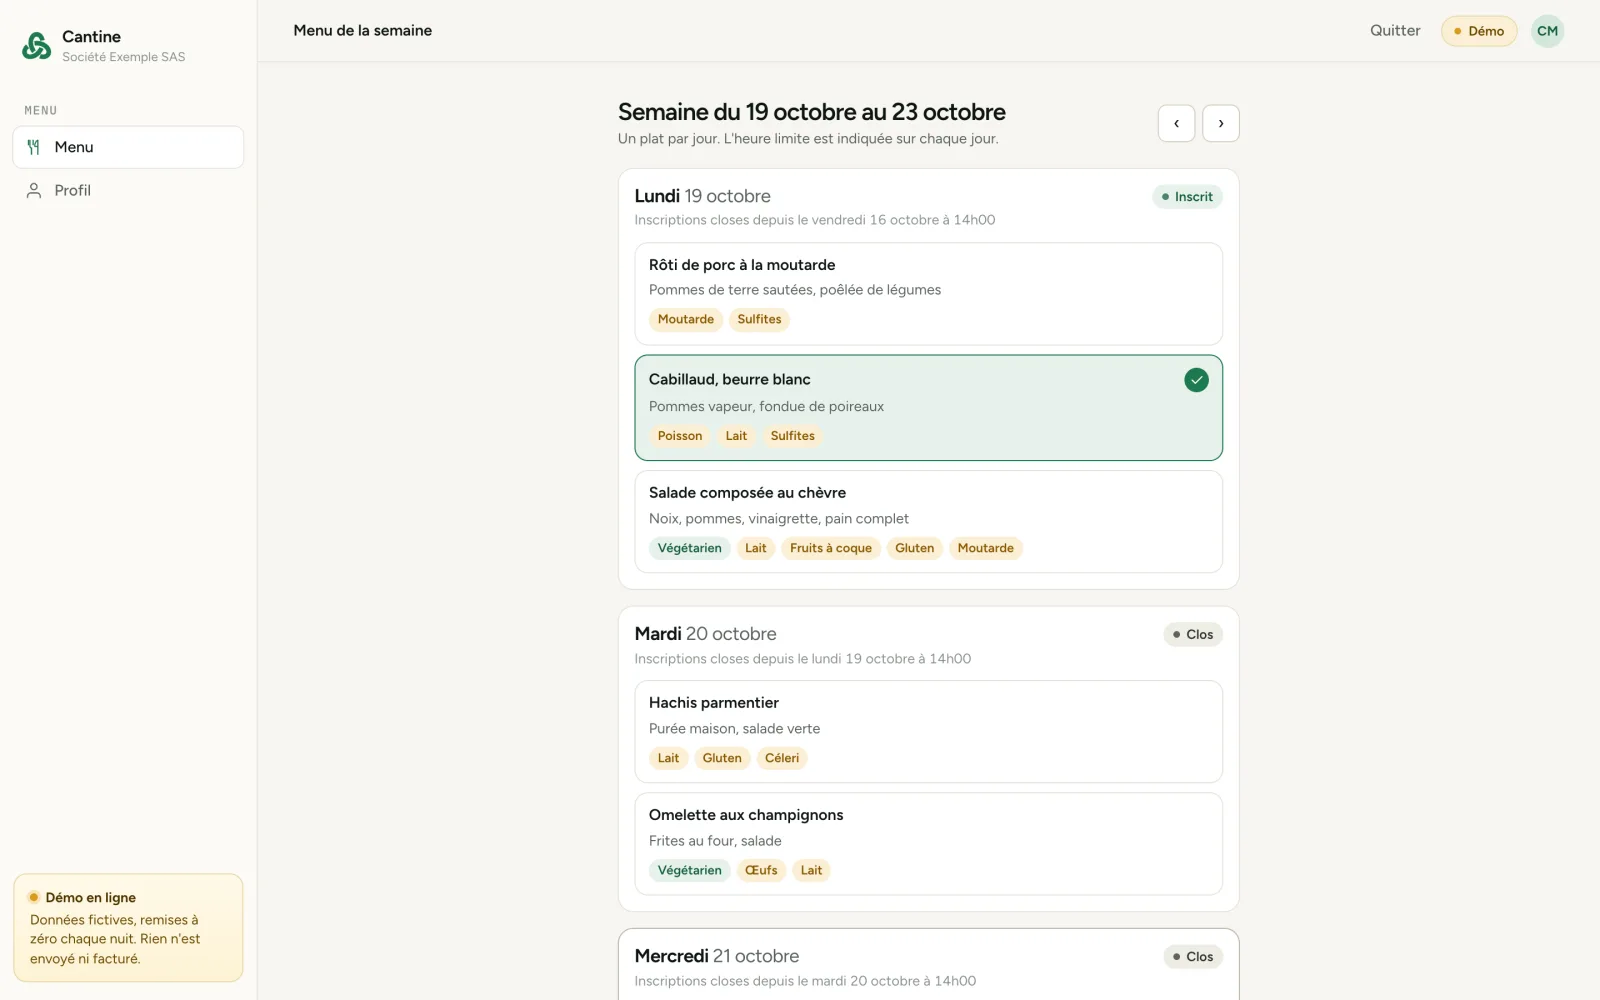Click Société Exemple SAS text
This screenshot has height=1000, width=1600.
point(124,57)
